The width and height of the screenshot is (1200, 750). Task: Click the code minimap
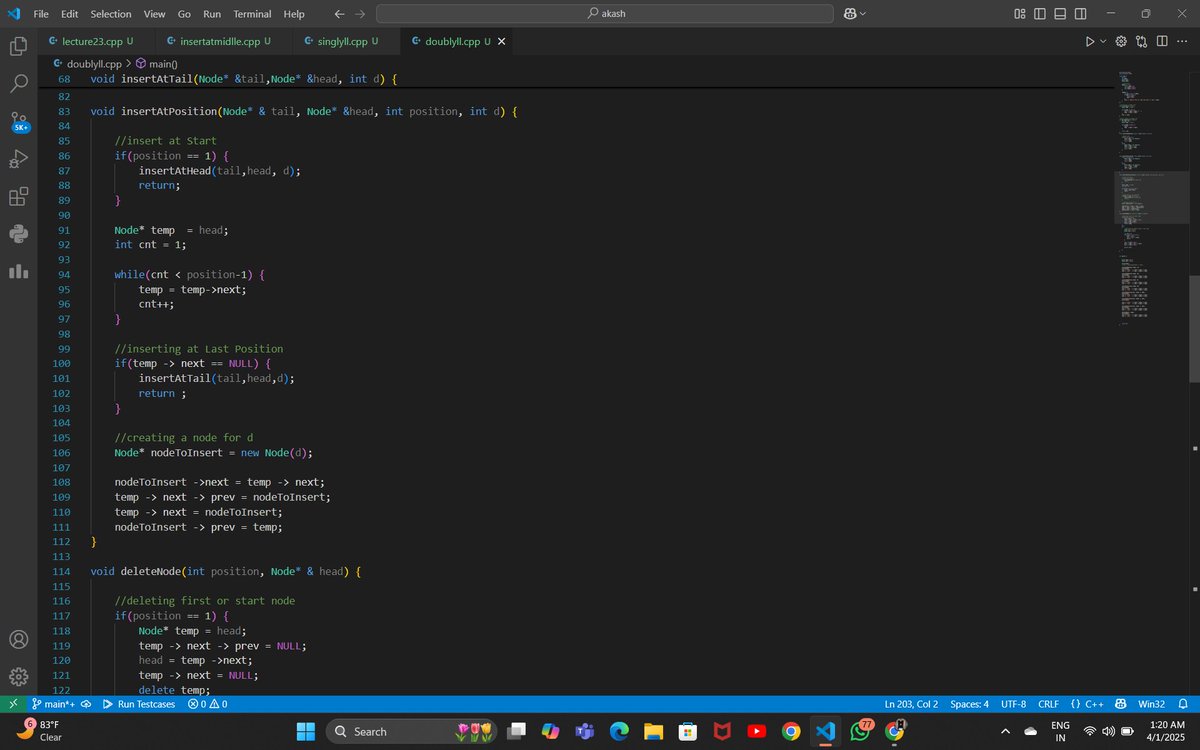1150,200
